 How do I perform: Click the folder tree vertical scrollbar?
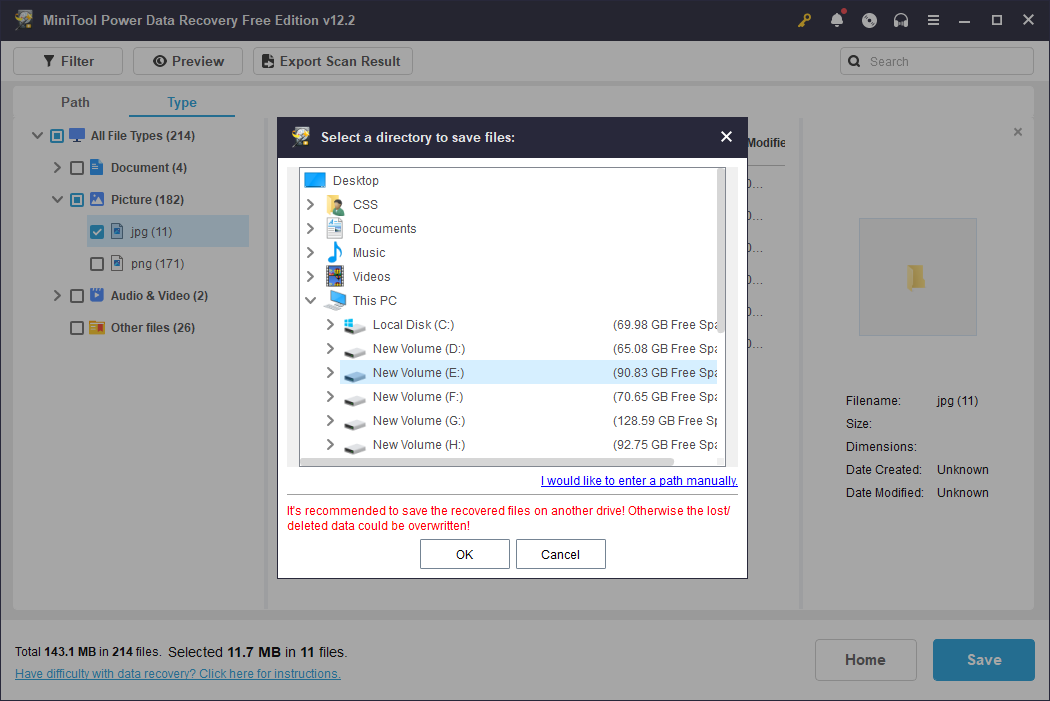pyautogui.click(x=721, y=250)
